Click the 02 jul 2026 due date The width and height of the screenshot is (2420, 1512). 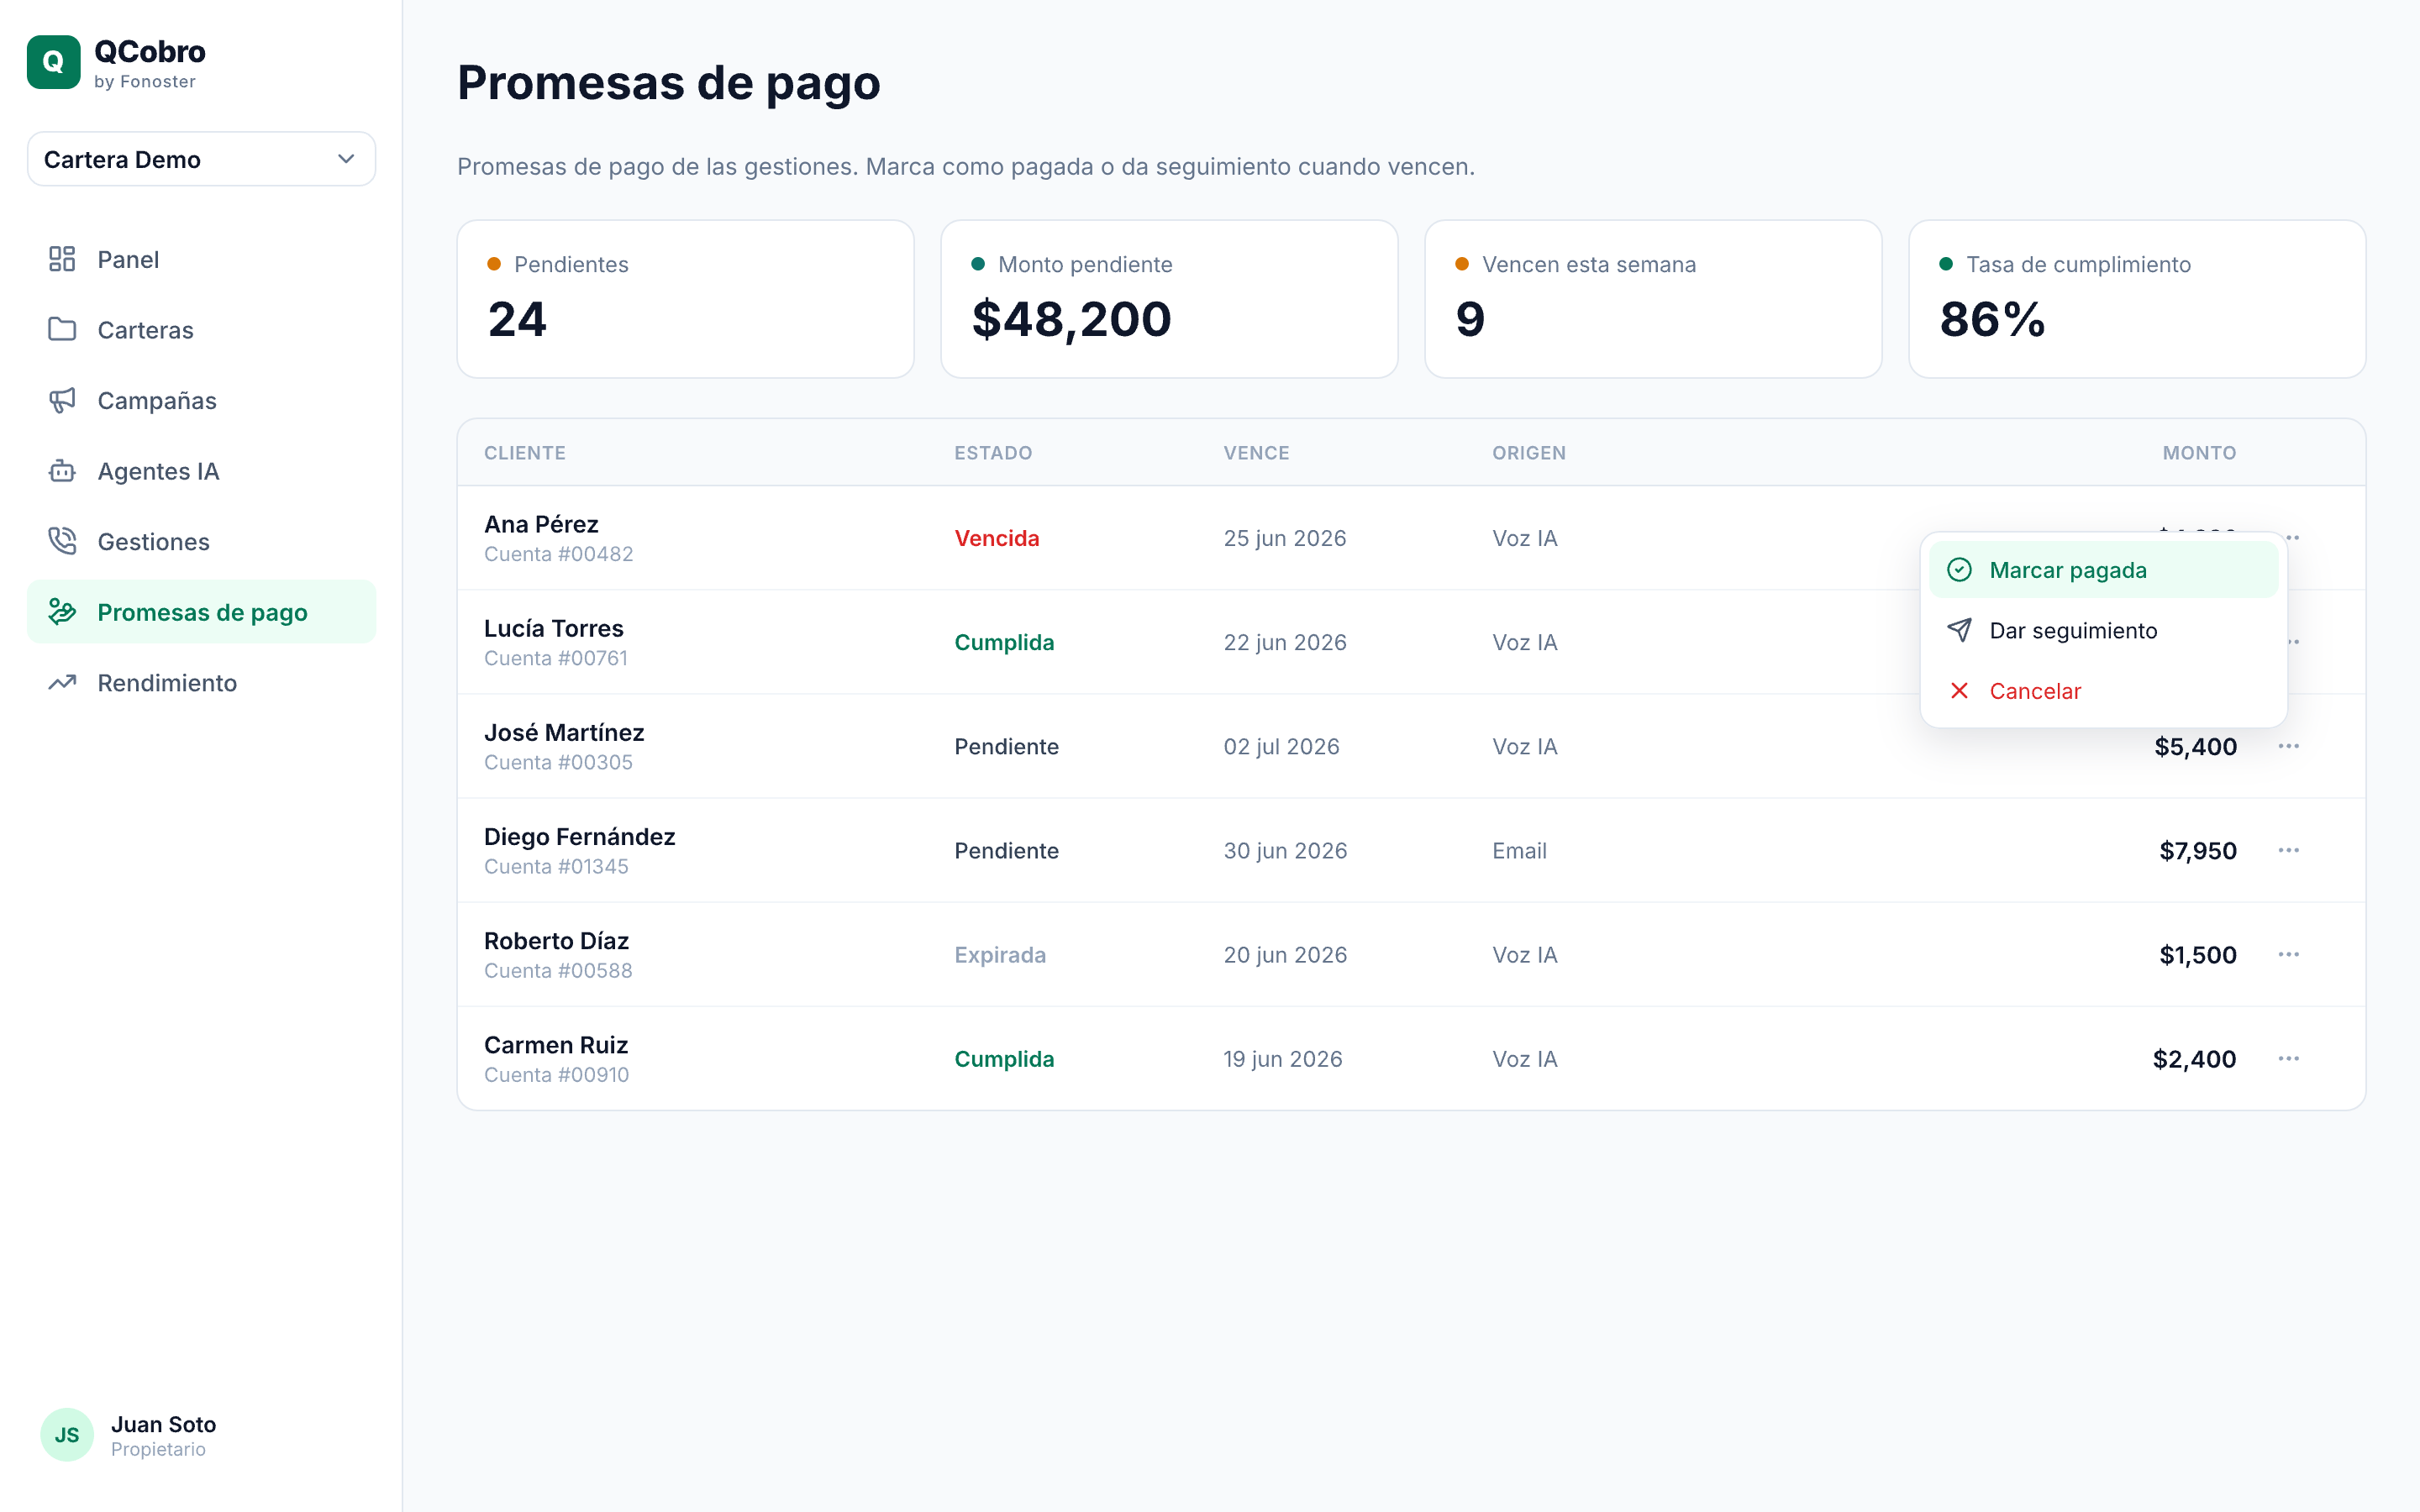(1281, 746)
